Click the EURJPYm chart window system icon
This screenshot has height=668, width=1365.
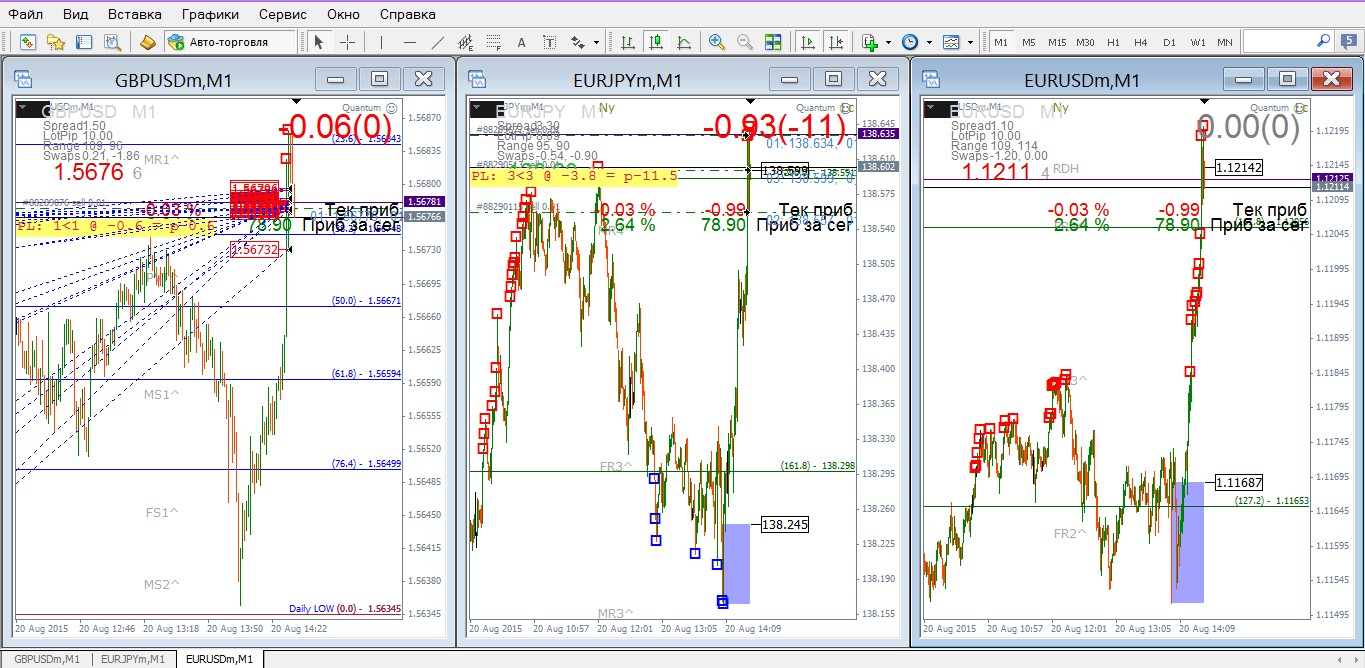[x=478, y=79]
